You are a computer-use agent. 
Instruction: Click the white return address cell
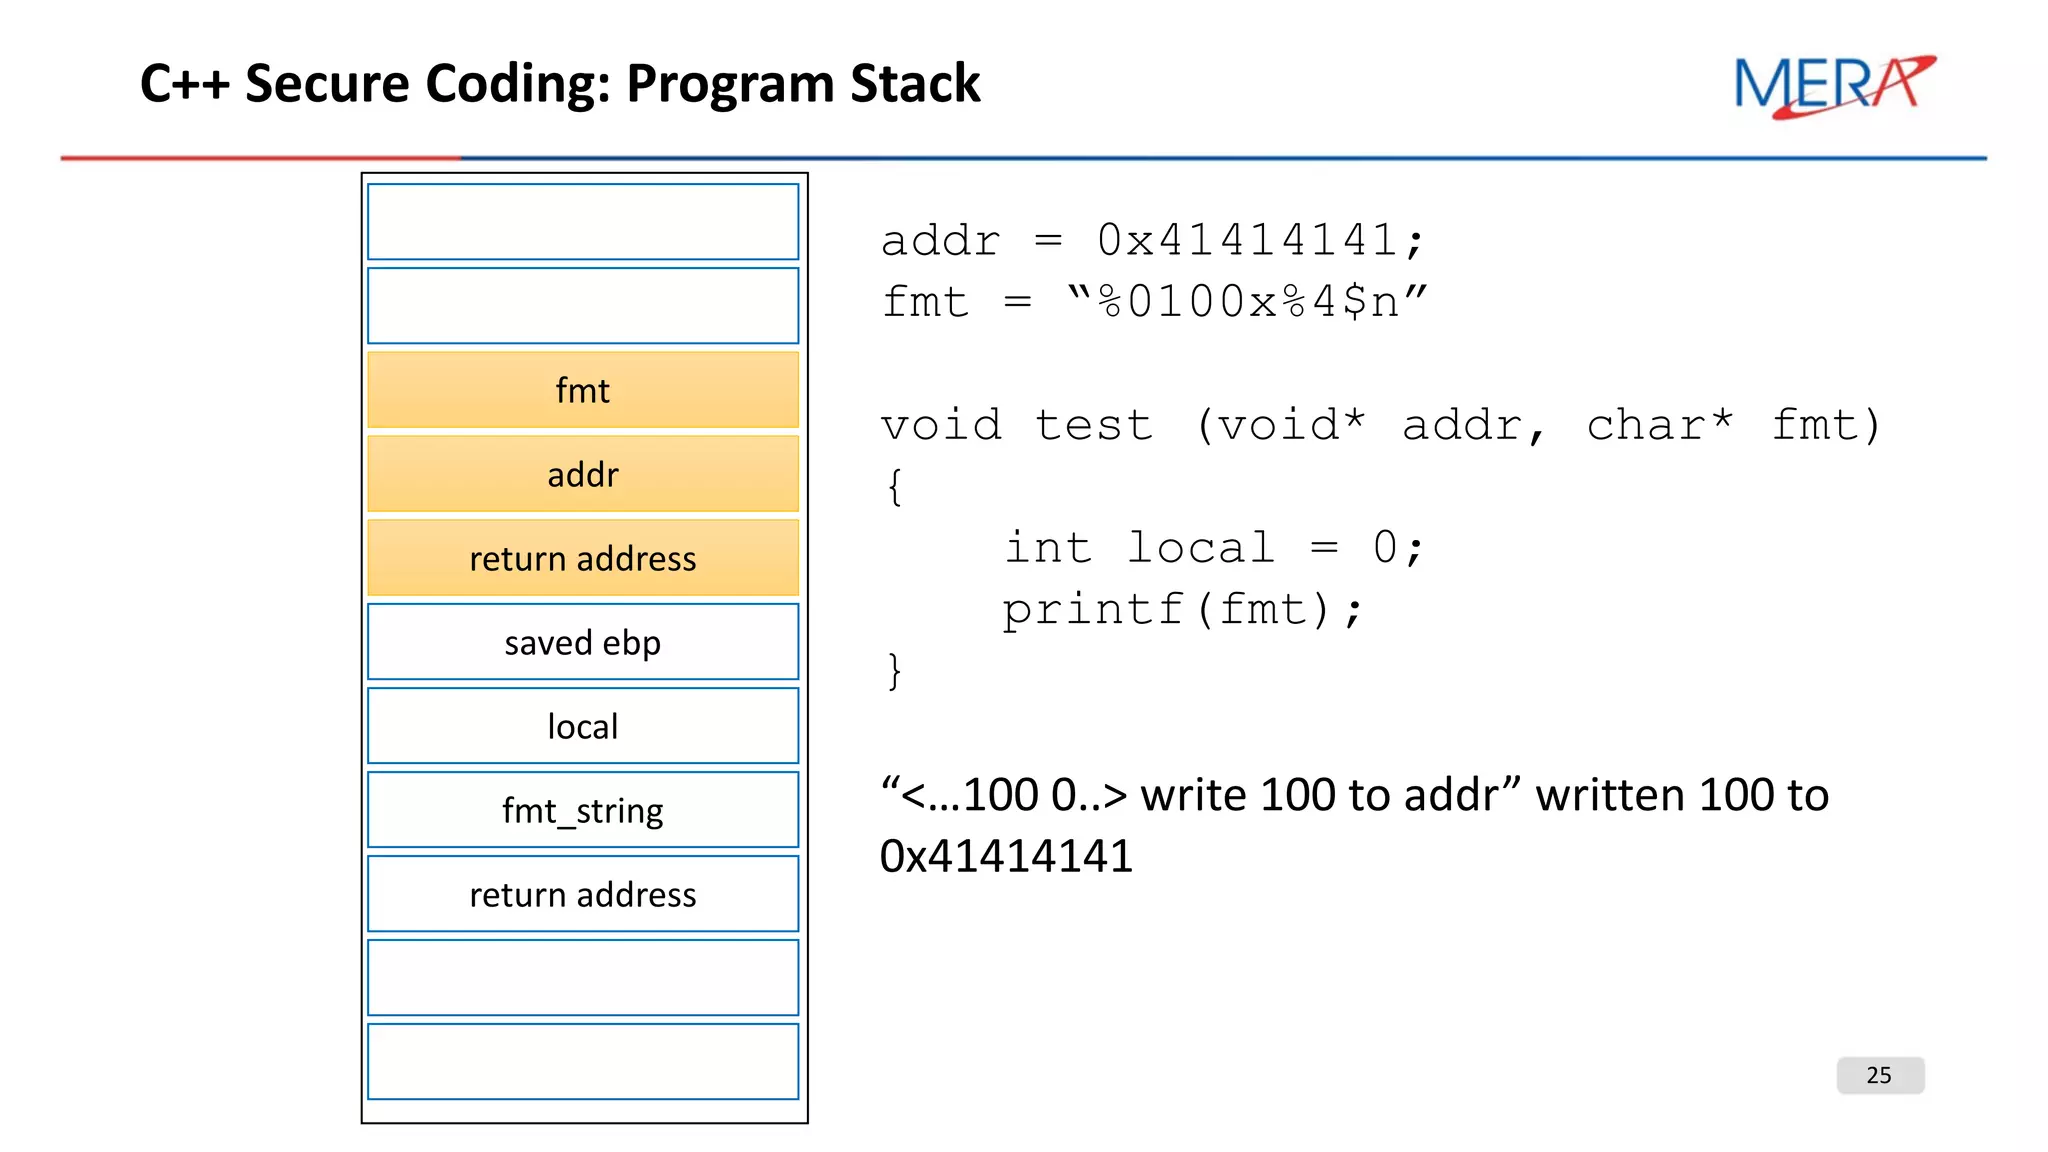point(583,894)
